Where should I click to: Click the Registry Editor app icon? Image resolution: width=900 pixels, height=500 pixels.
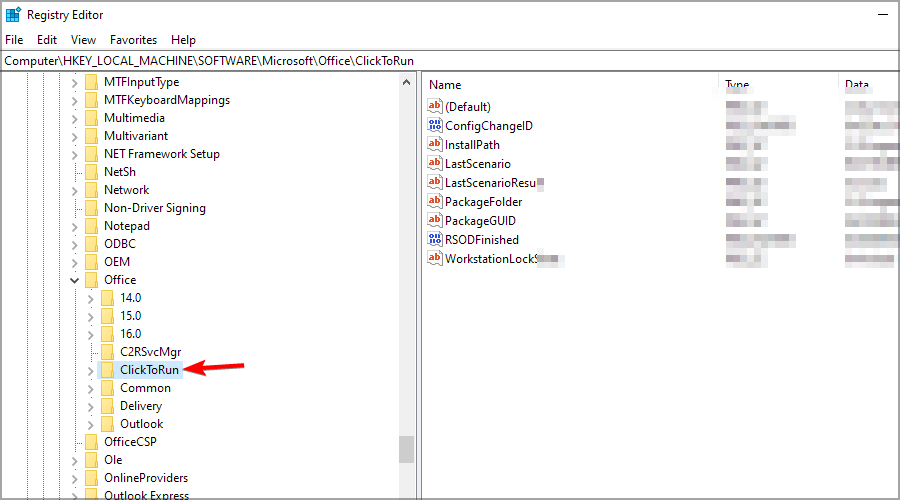point(13,14)
